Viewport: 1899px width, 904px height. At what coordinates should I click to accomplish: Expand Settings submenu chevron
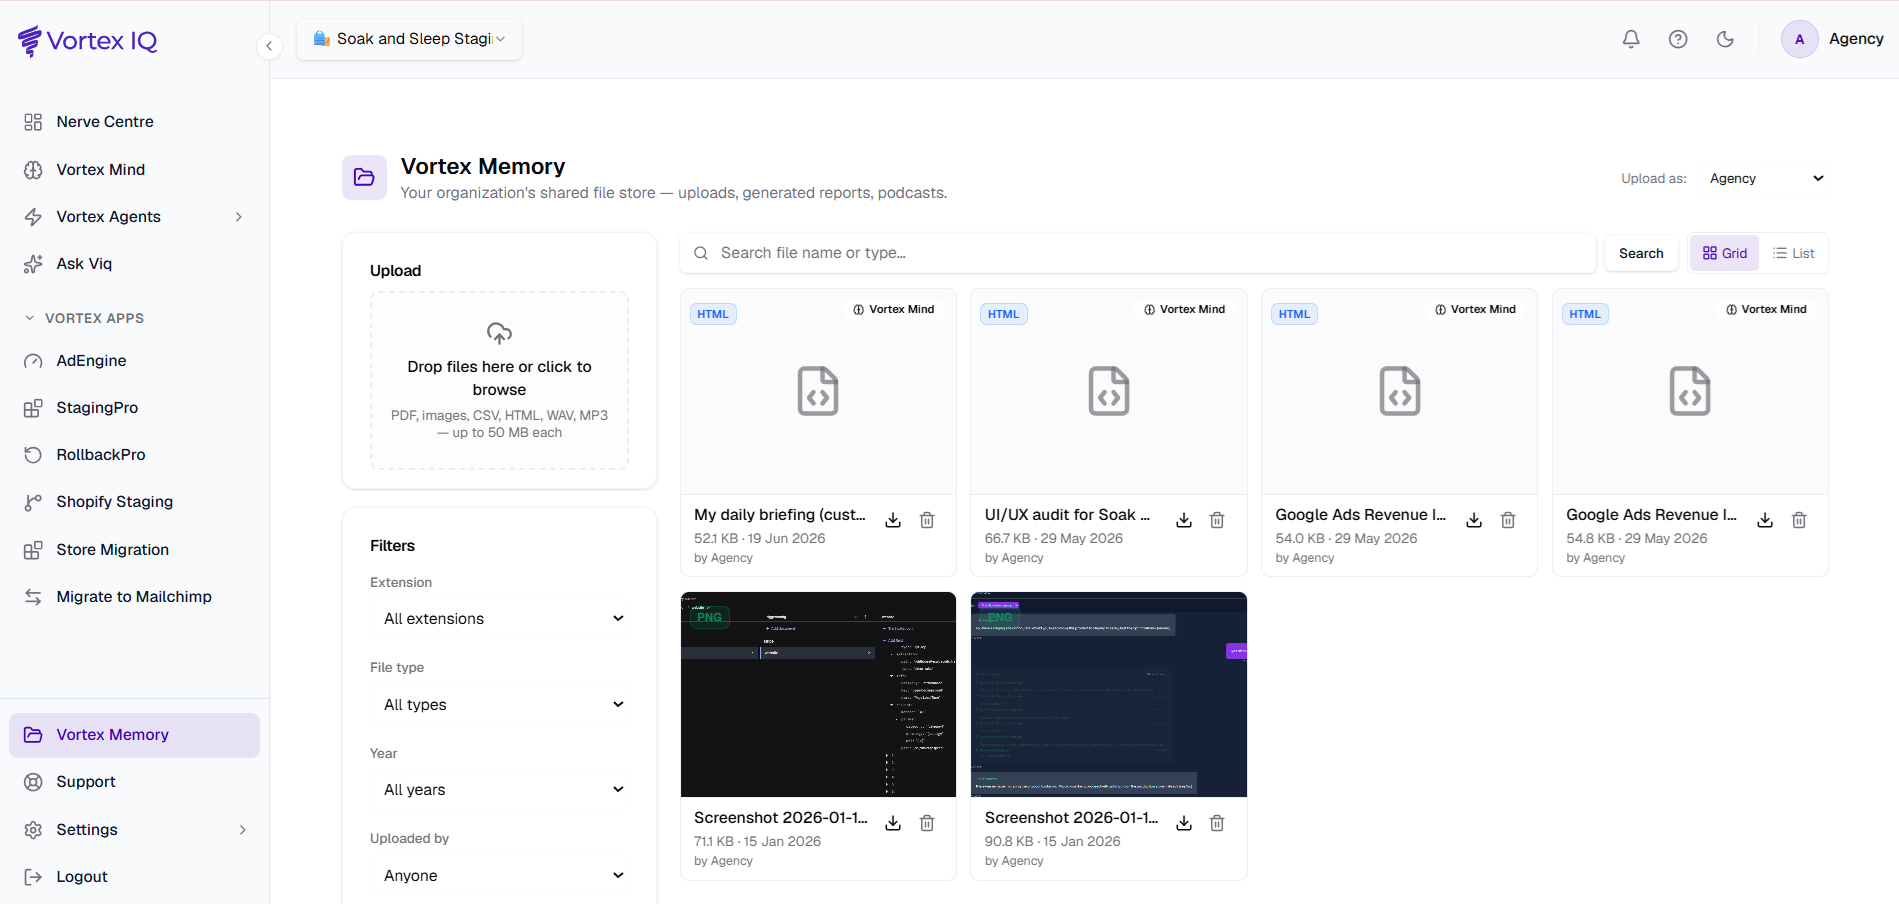(x=242, y=830)
